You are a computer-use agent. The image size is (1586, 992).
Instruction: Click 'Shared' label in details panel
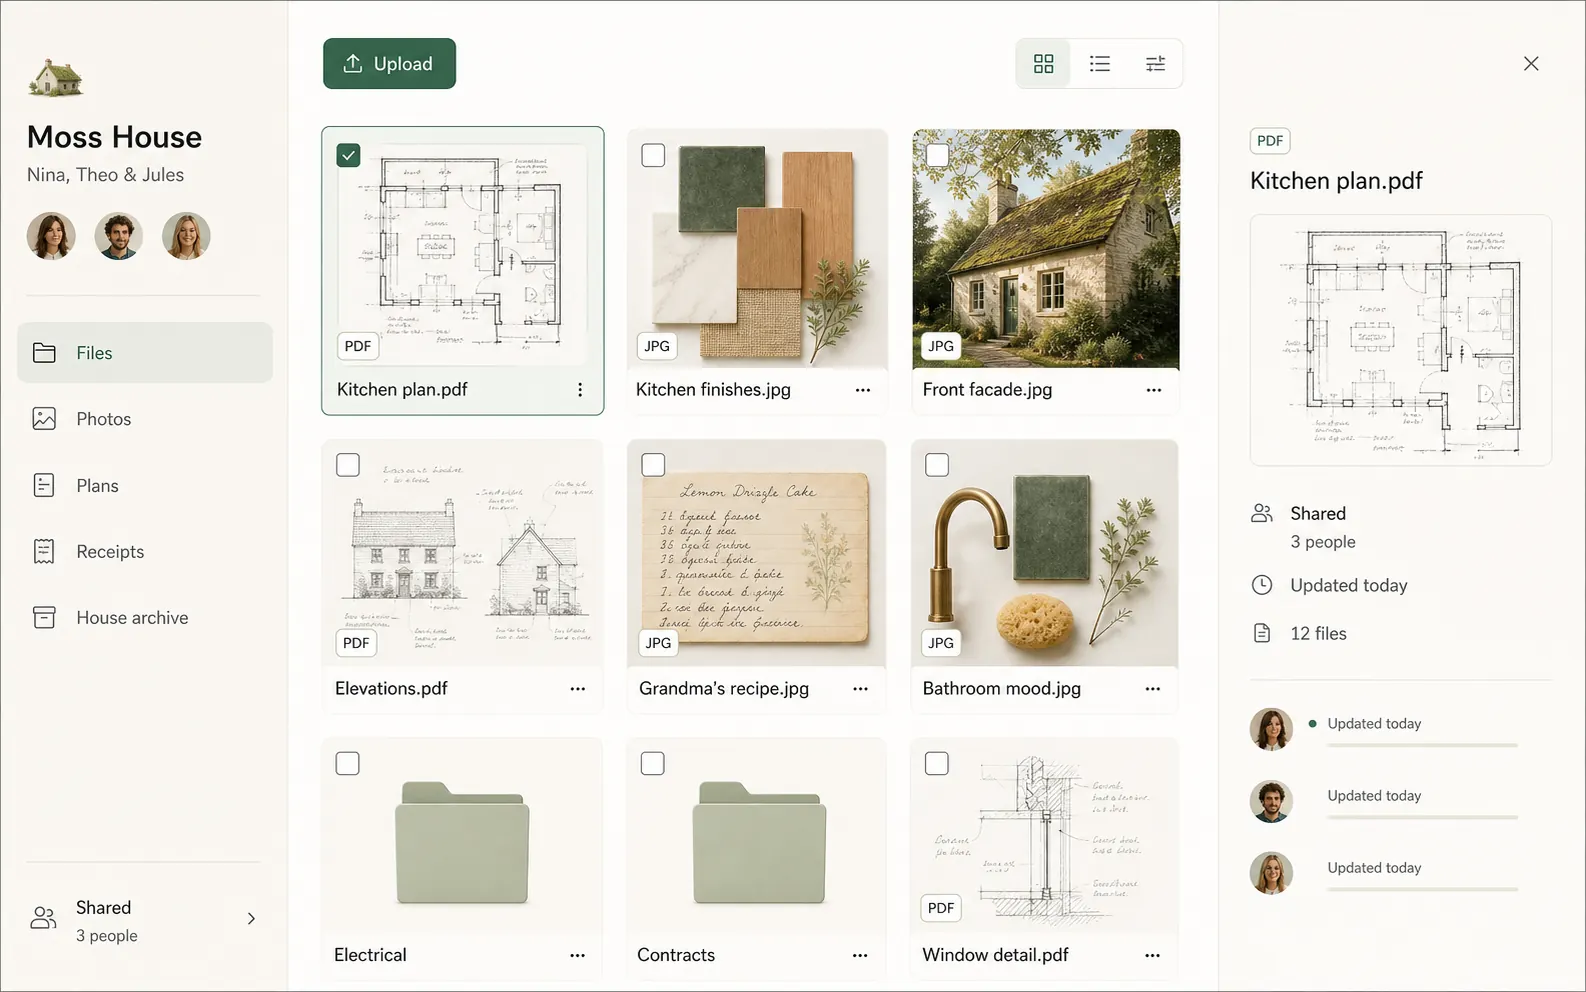(1318, 513)
